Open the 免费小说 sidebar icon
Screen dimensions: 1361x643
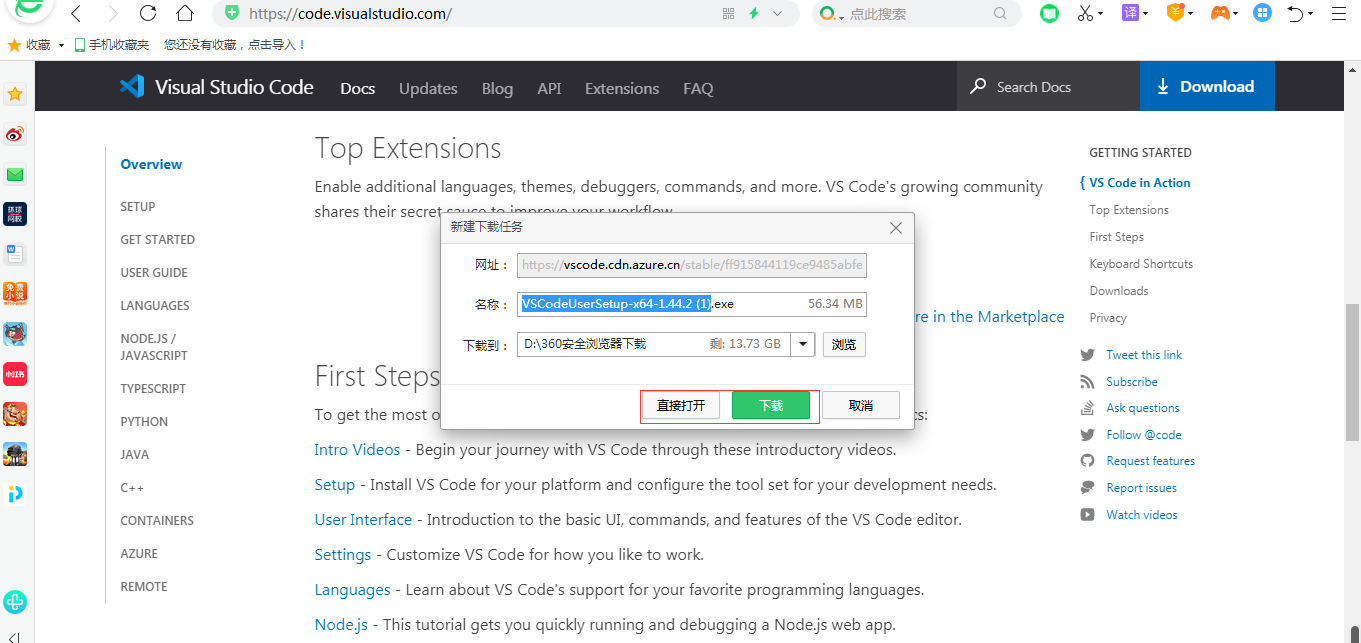(x=15, y=293)
